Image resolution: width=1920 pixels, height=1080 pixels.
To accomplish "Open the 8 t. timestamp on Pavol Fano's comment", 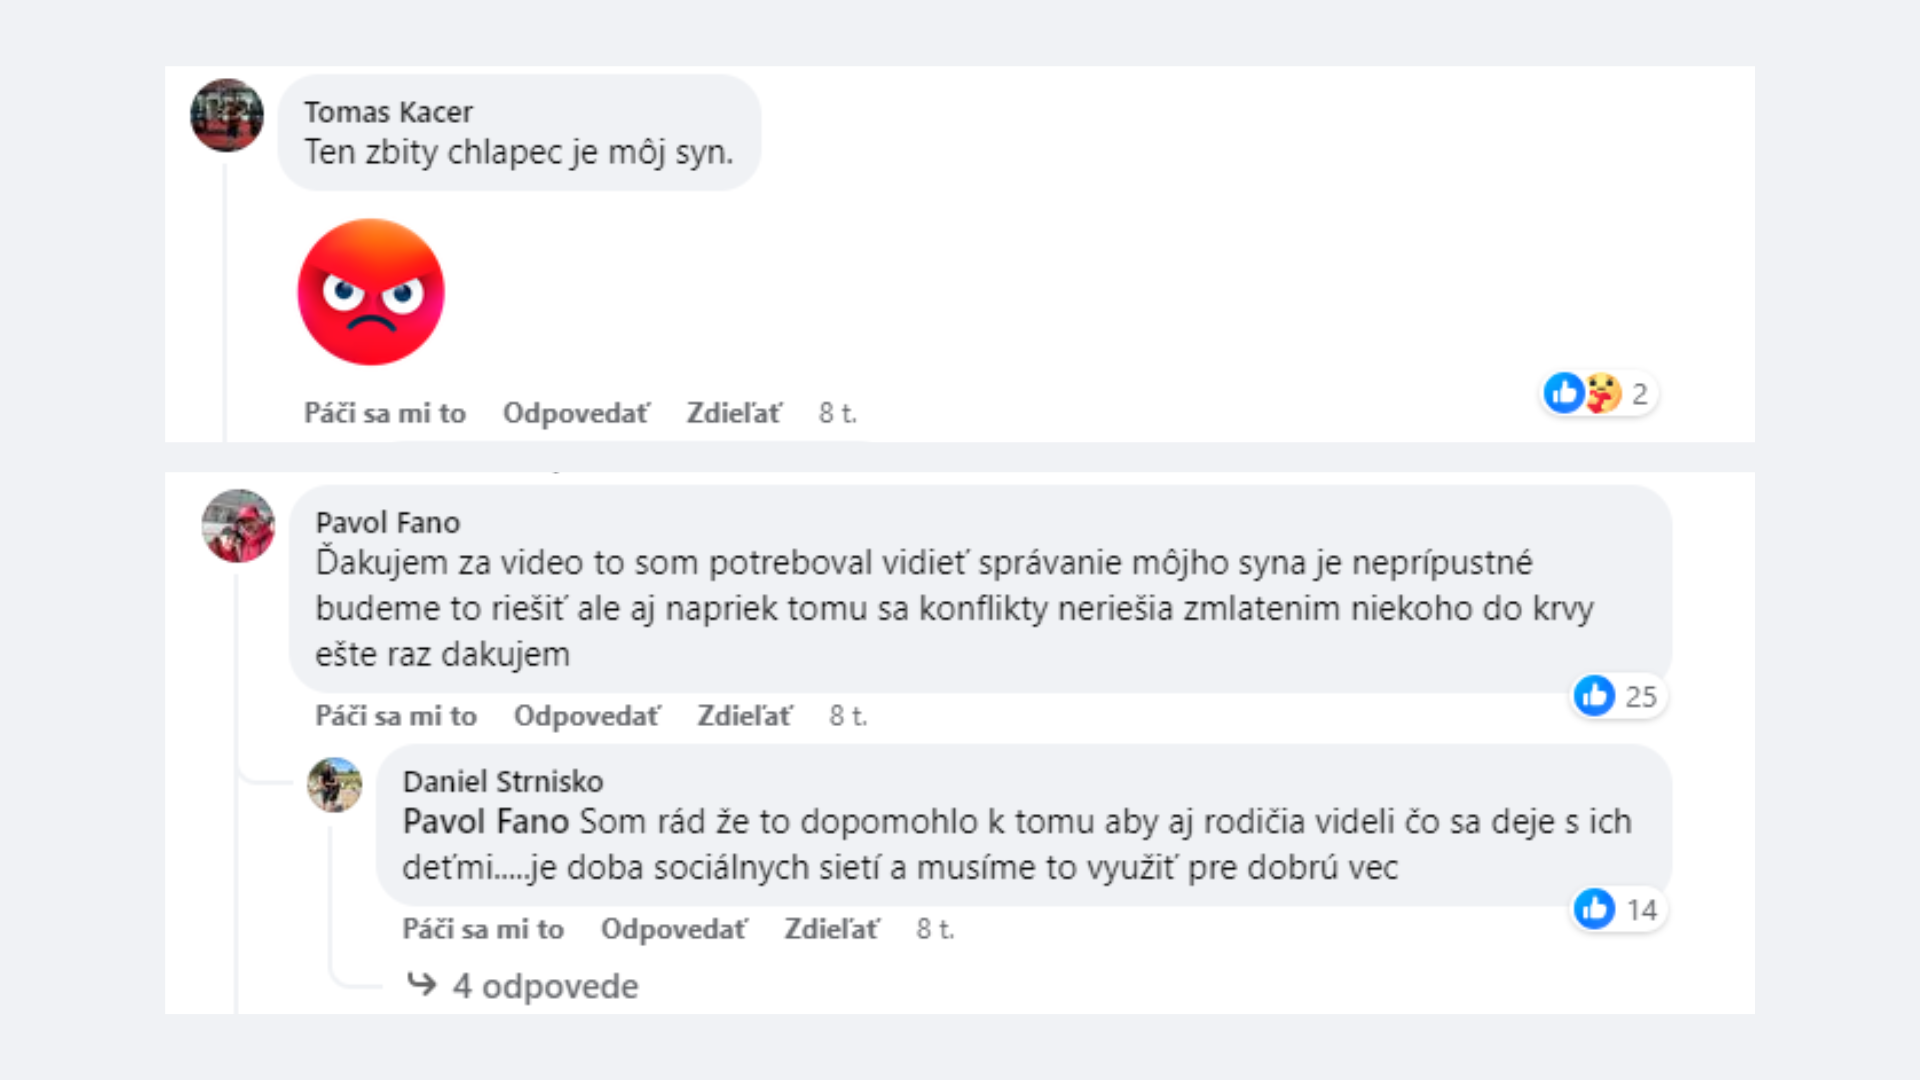I will [848, 716].
